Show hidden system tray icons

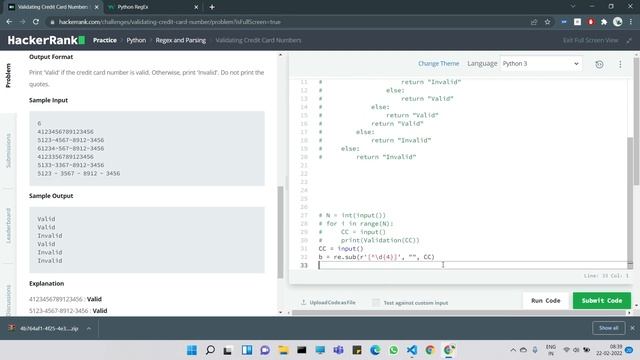pyautogui.click(x=513, y=350)
